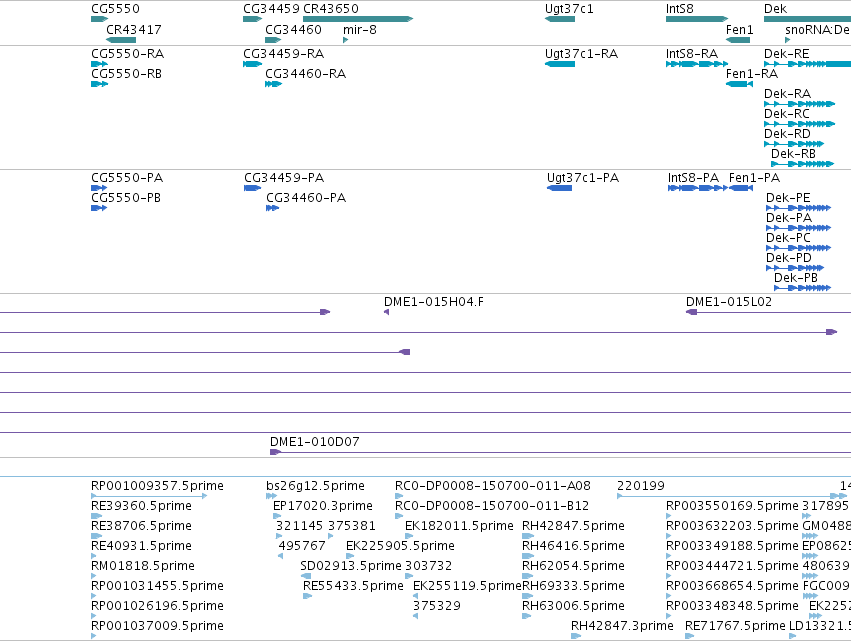Click EST RE55433.5prime
851x641 pixels.
click(353, 586)
